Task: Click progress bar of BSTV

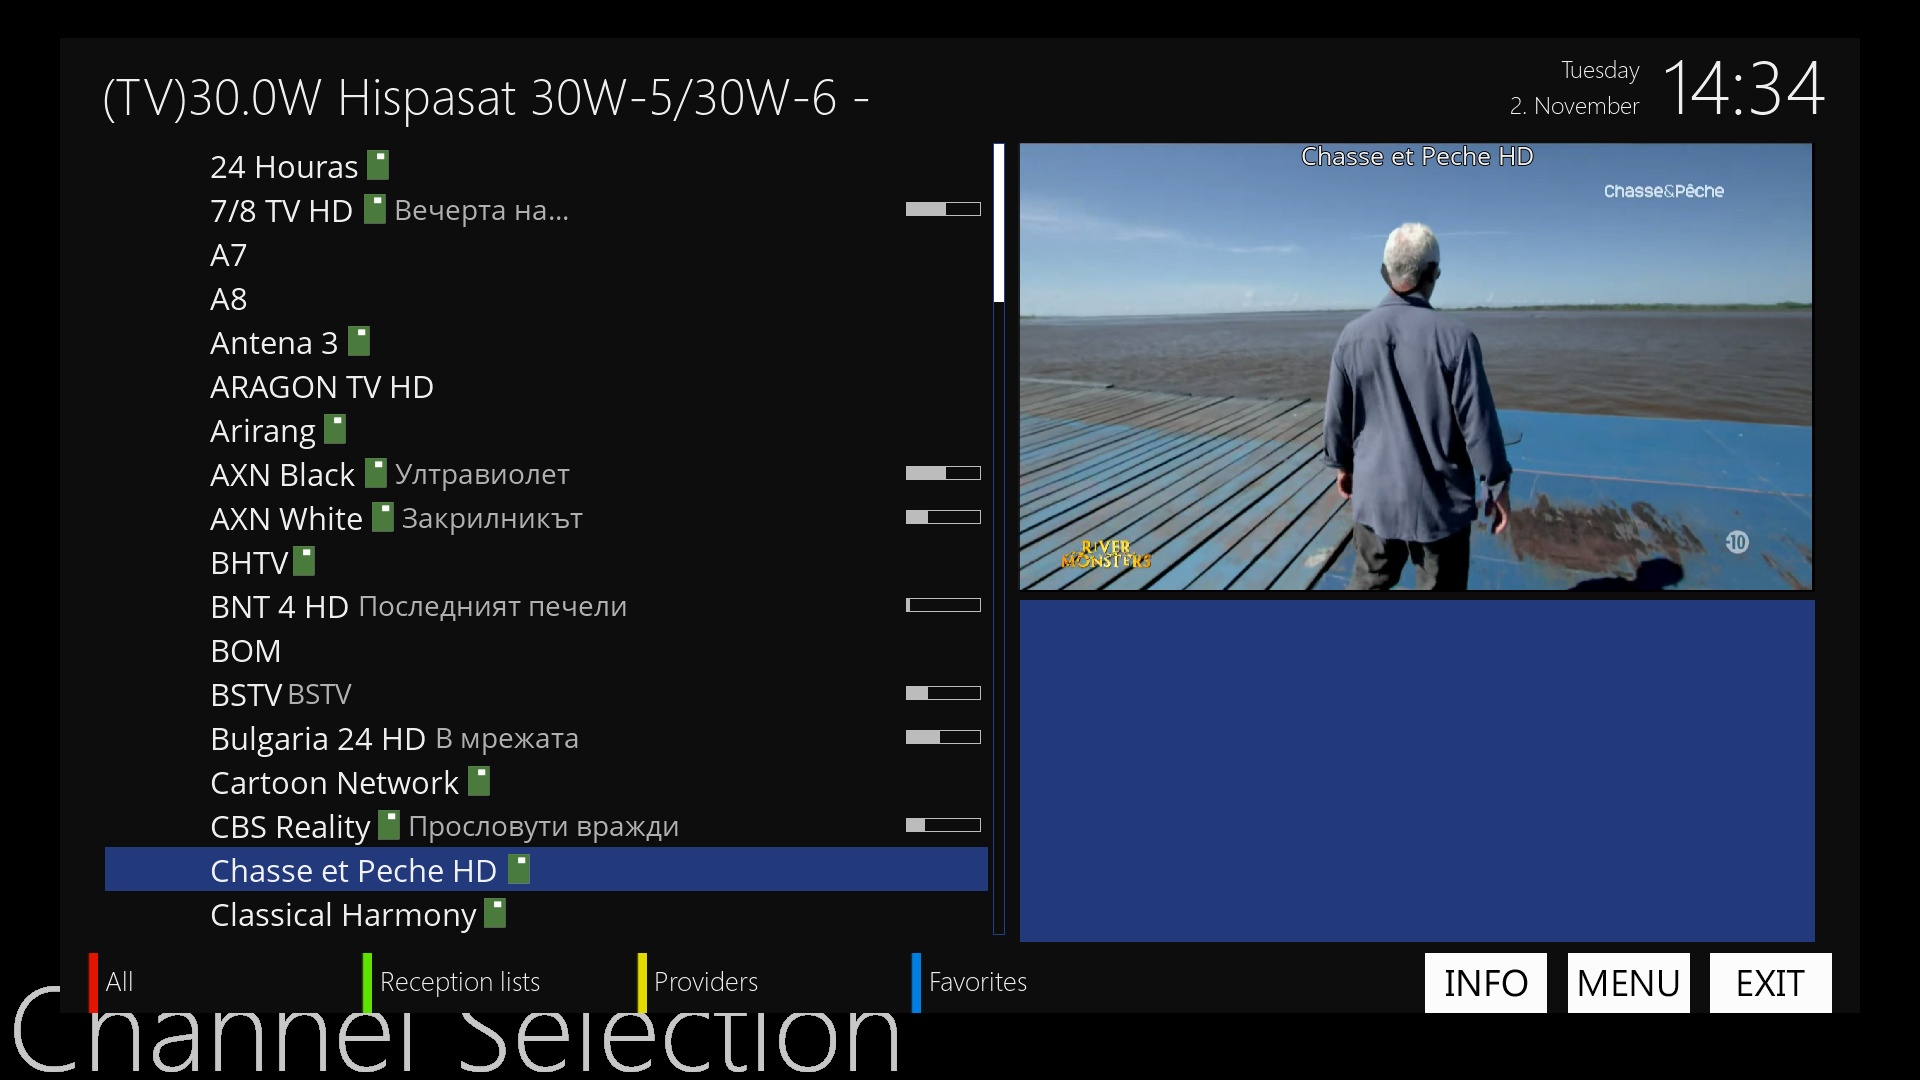Action: pyautogui.click(x=943, y=693)
